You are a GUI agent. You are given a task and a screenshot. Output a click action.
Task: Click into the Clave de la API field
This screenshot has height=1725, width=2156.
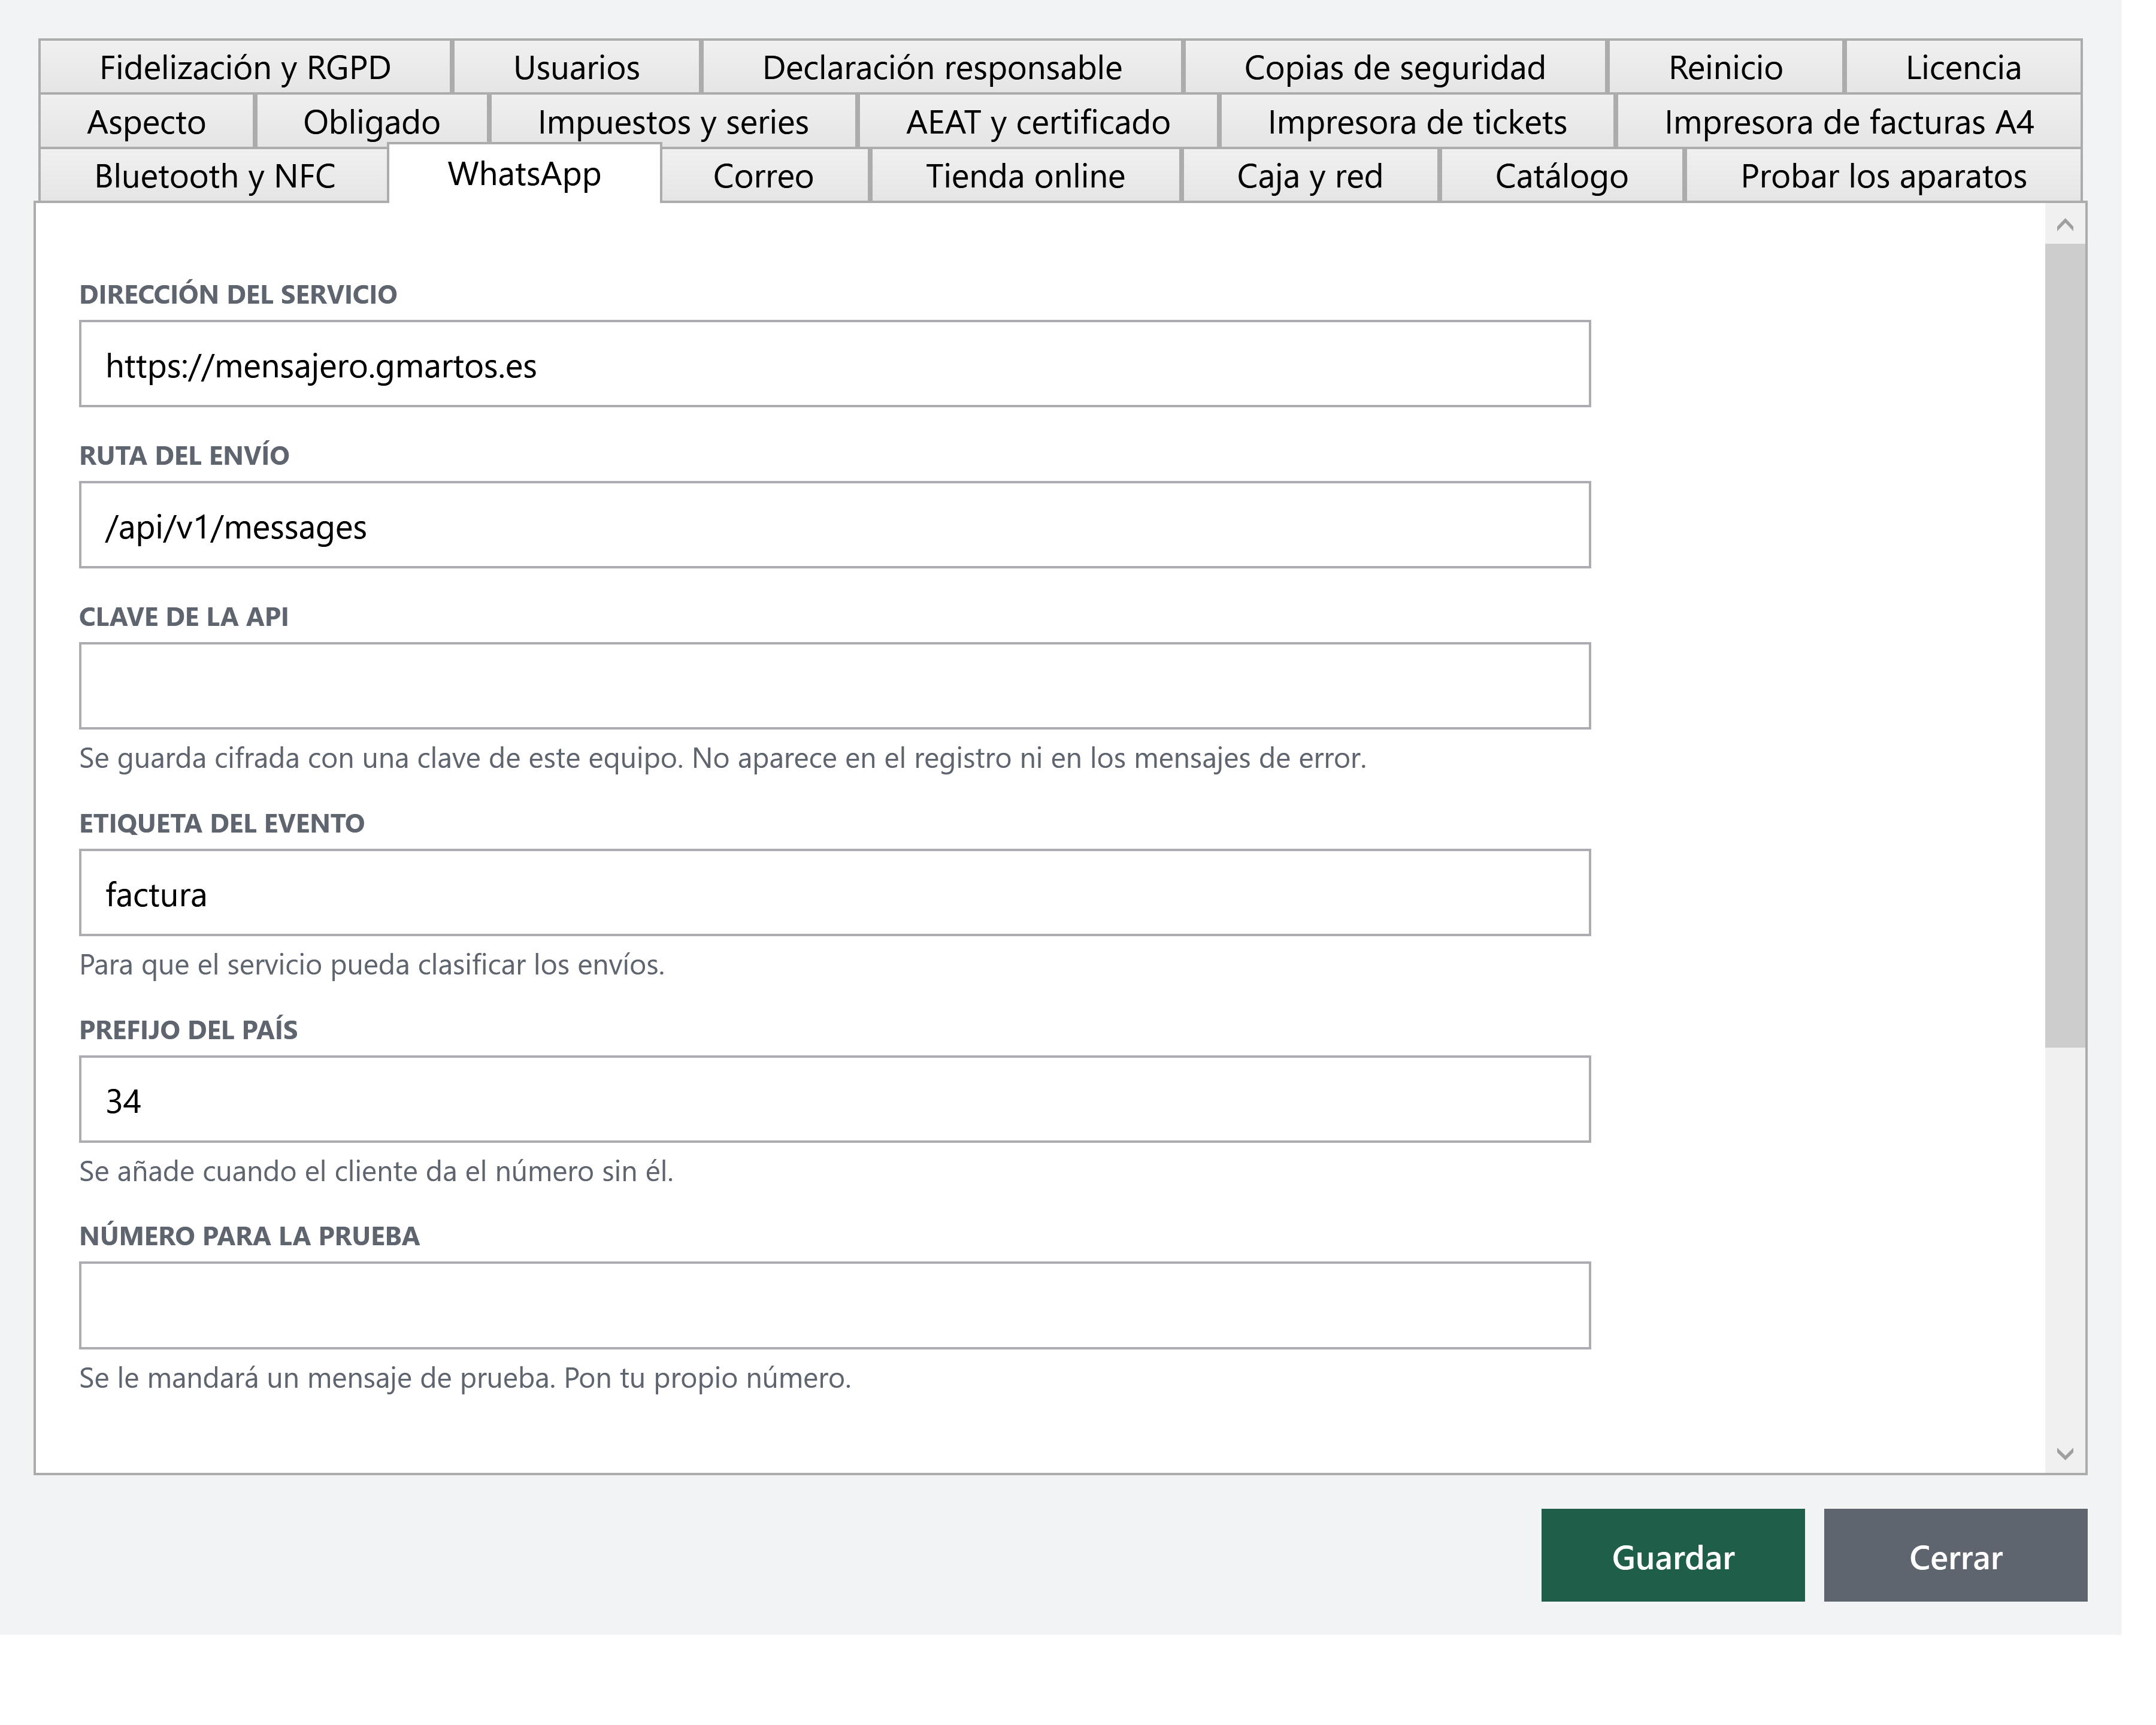[835, 686]
